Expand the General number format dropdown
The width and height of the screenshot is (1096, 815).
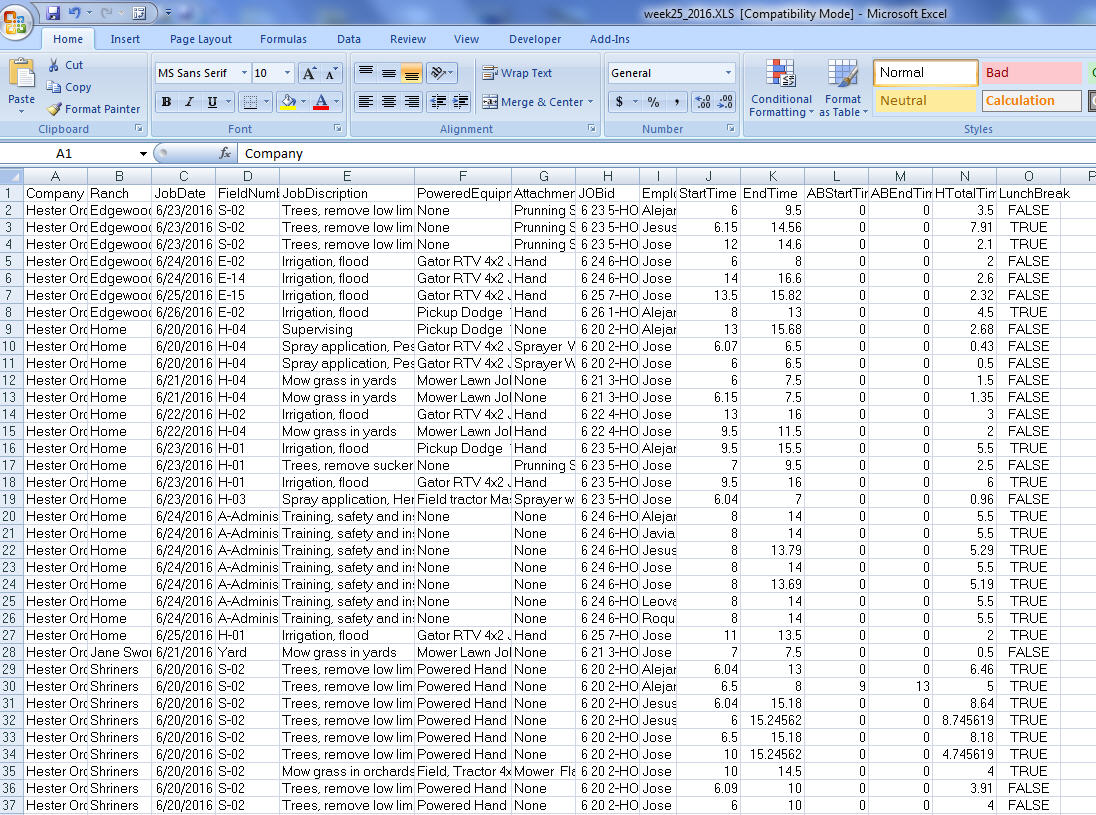[x=728, y=73]
